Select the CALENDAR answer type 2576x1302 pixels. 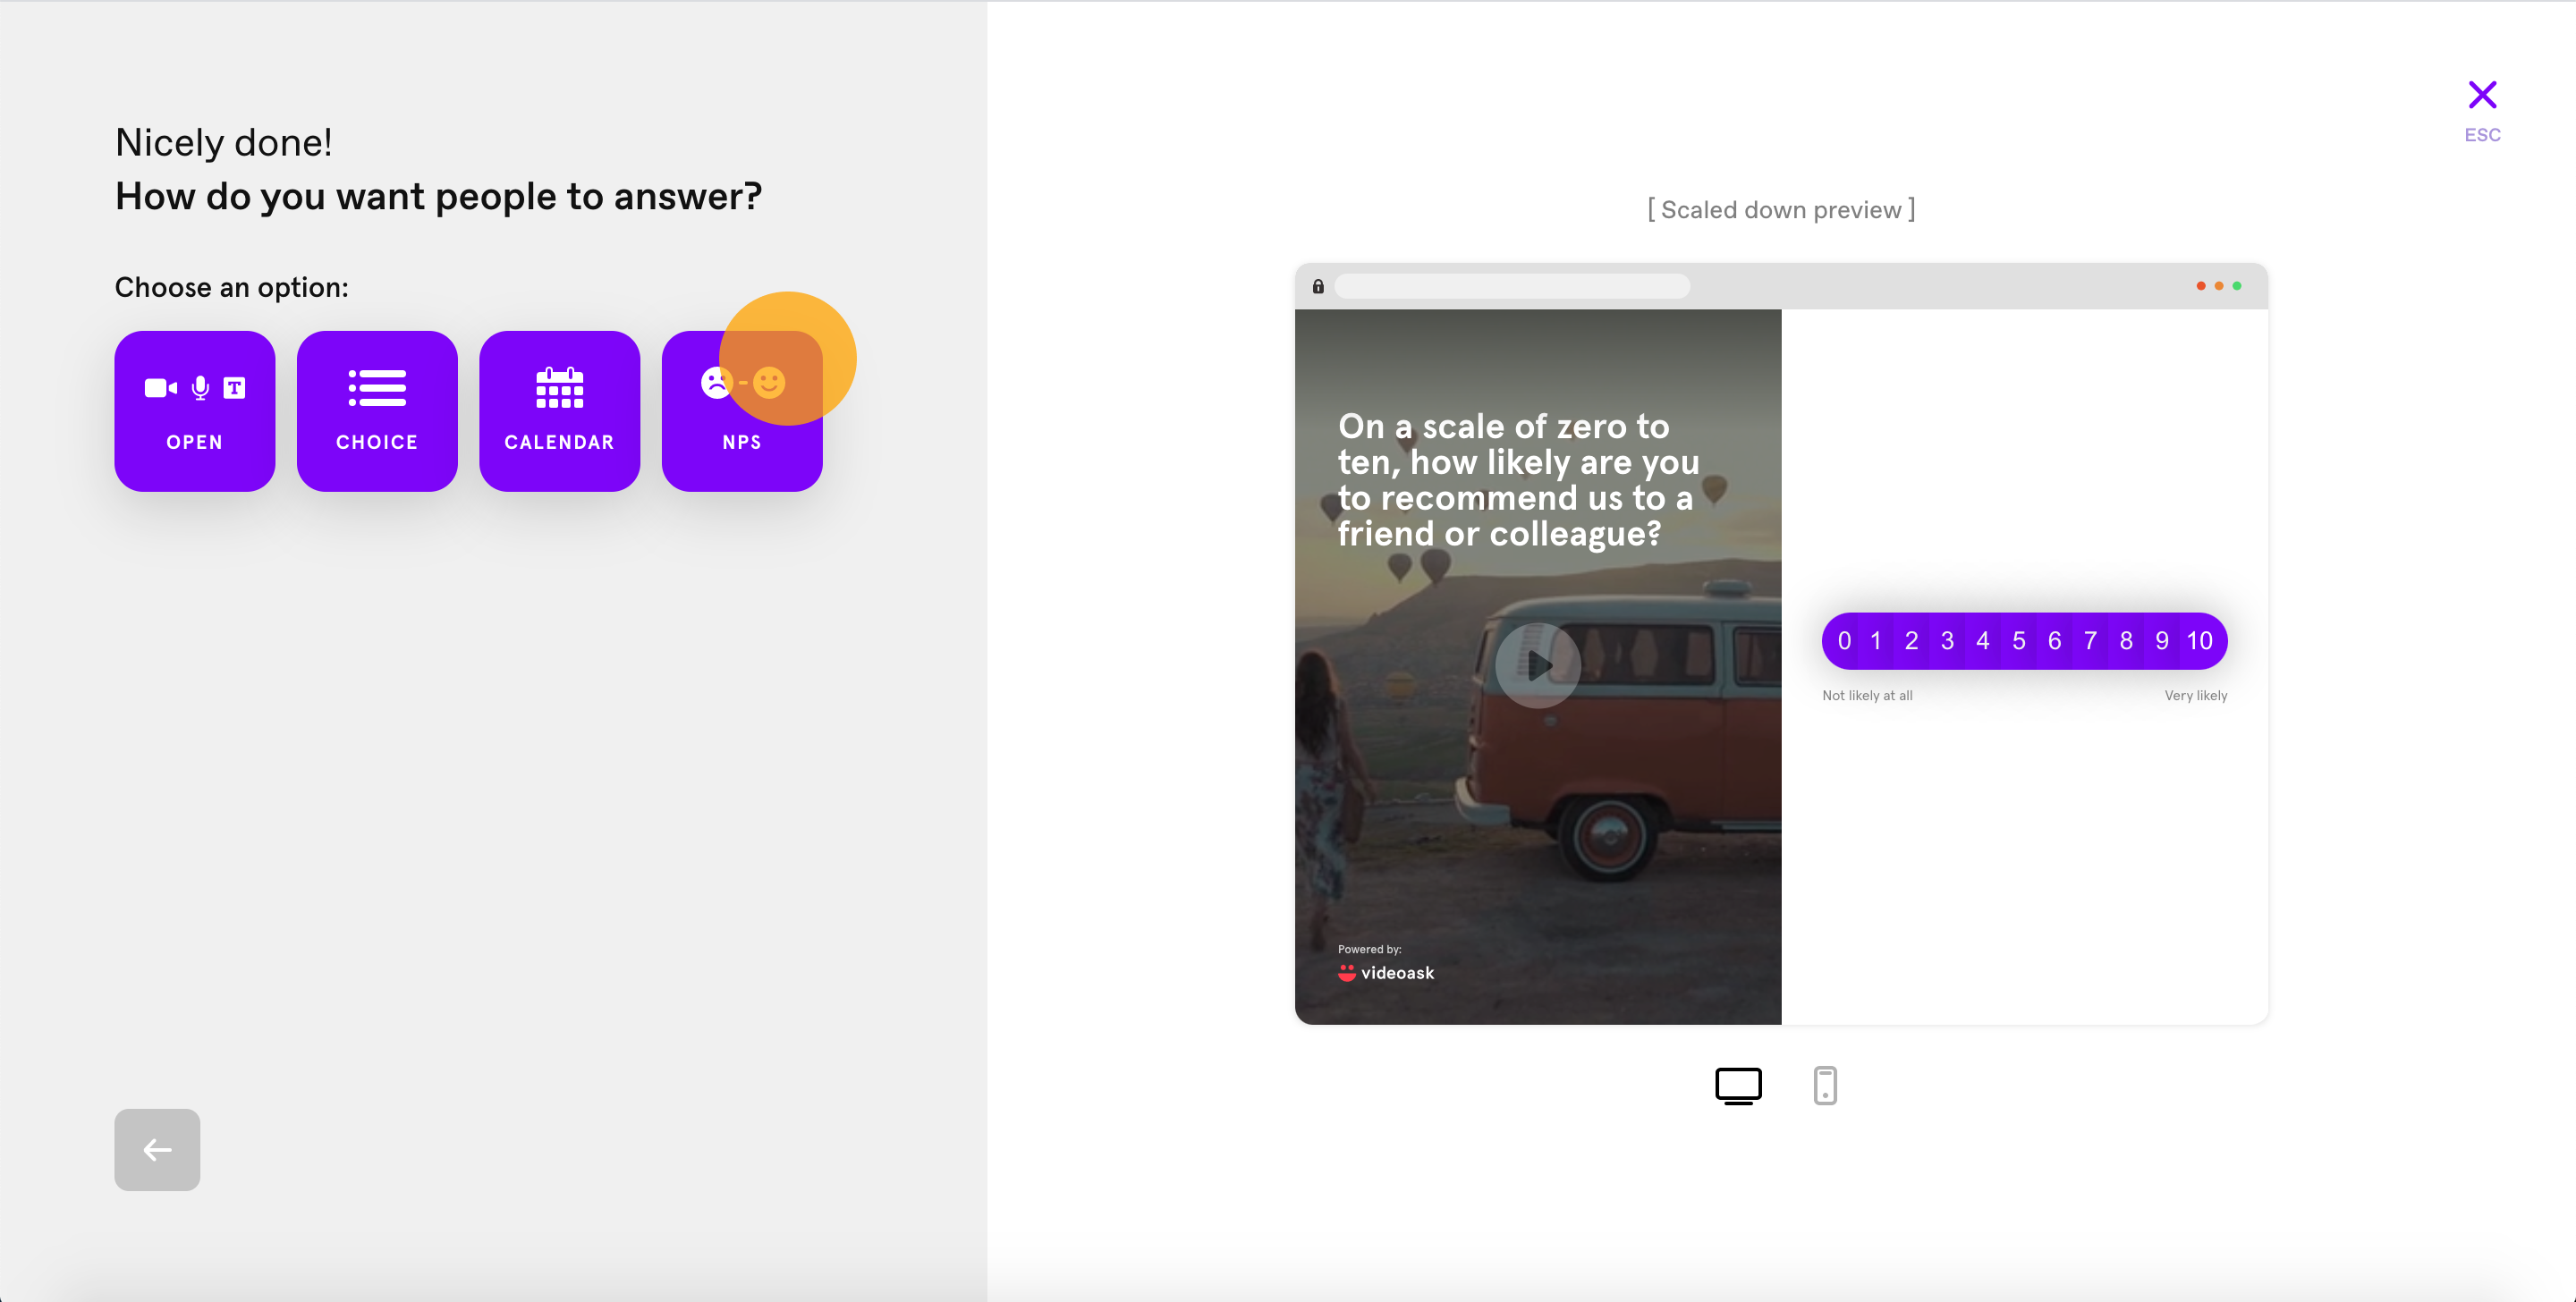[x=559, y=411]
